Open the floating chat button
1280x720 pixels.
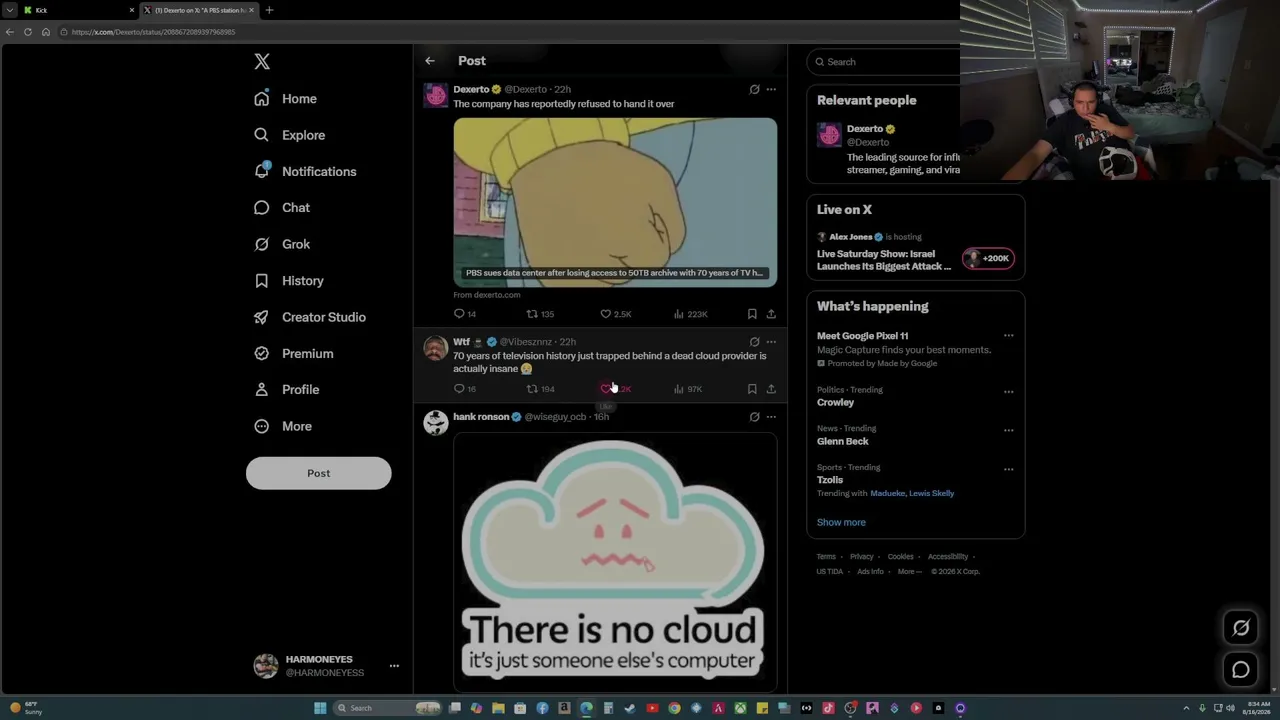[1241, 670]
